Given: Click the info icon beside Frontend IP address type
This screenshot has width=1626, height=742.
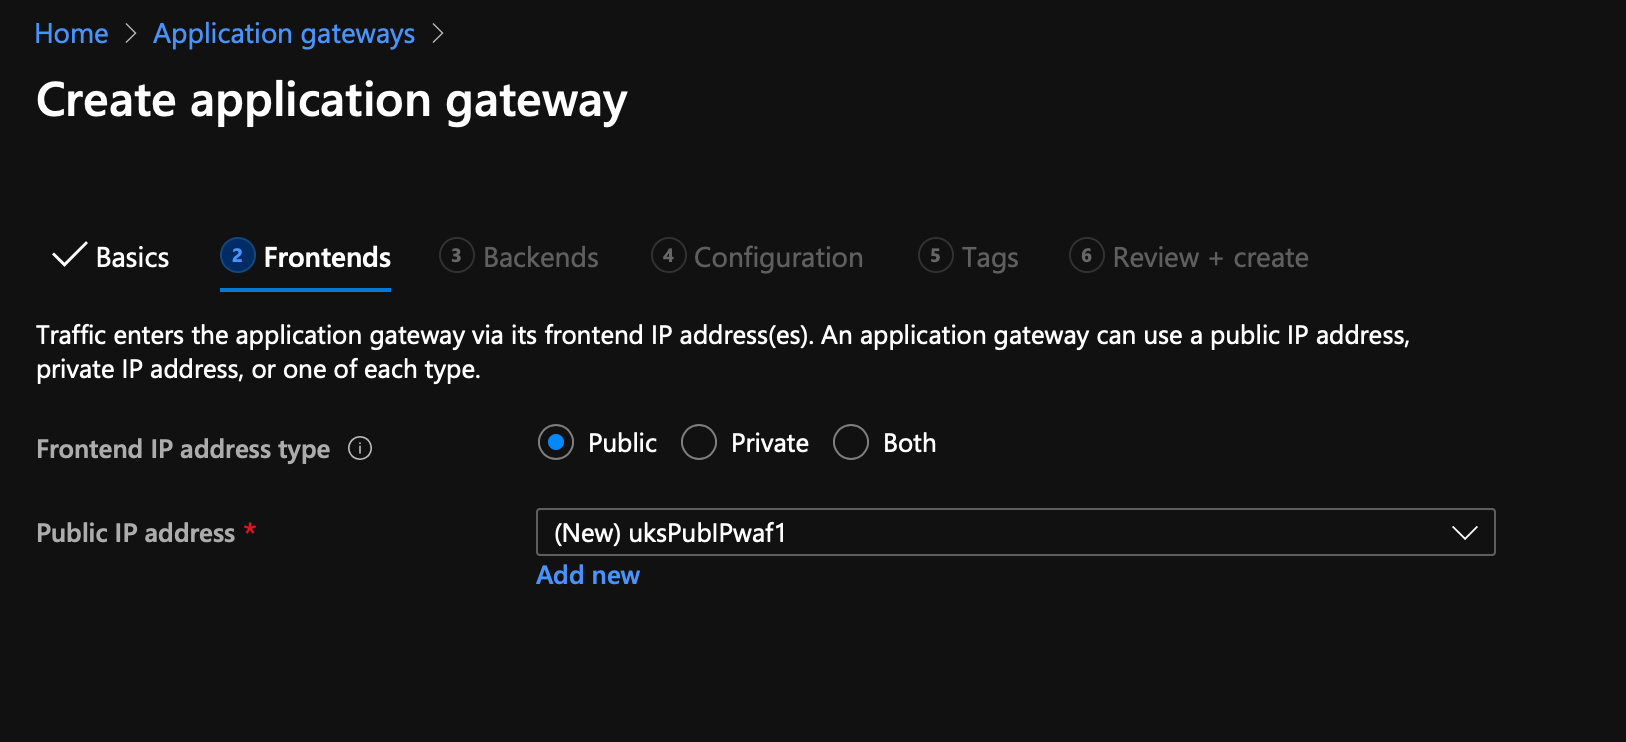Looking at the screenshot, I should click(360, 448).
